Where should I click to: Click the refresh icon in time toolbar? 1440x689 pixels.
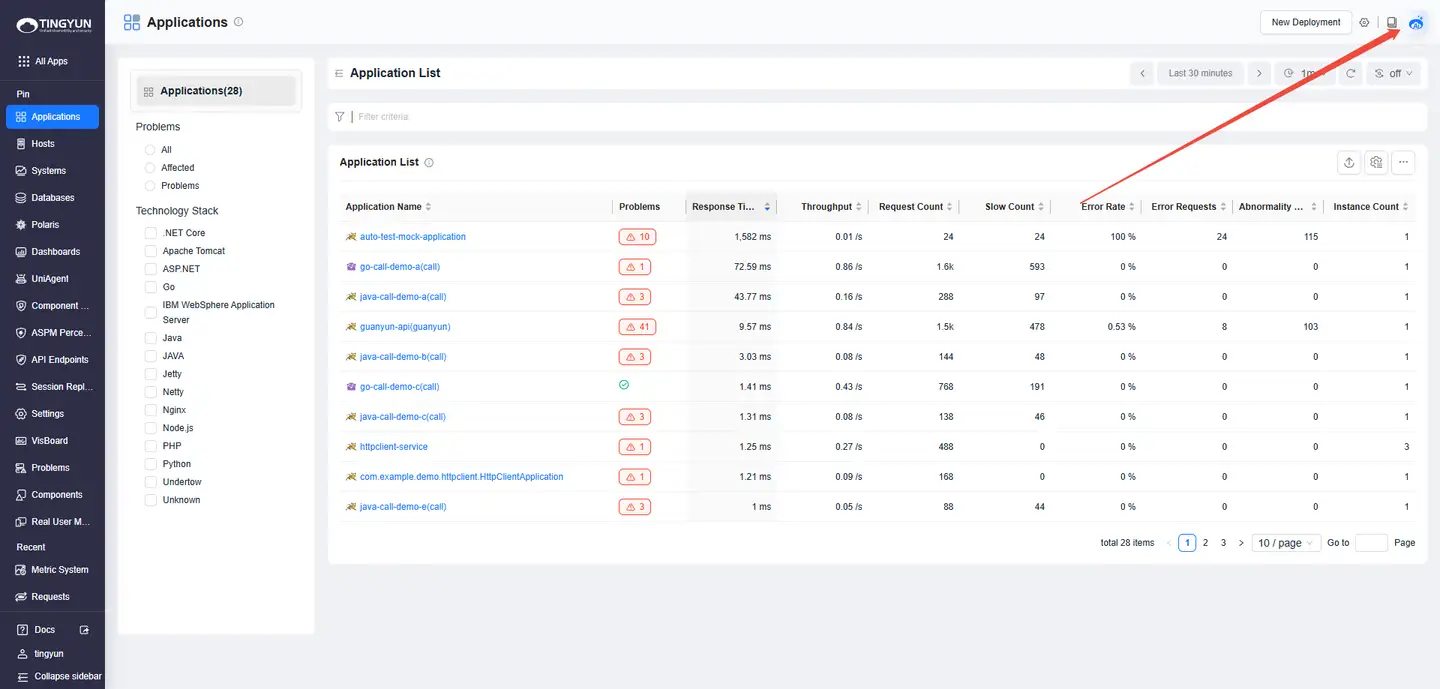[x=1350, y=73]
